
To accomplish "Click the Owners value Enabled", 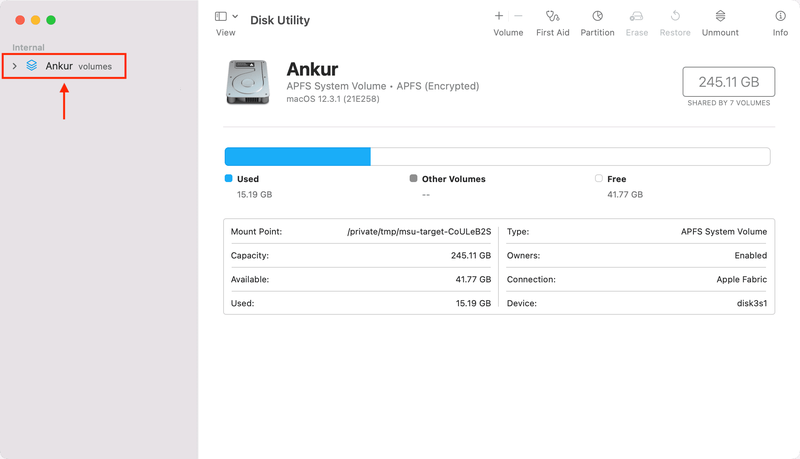I will pos(751,256).
